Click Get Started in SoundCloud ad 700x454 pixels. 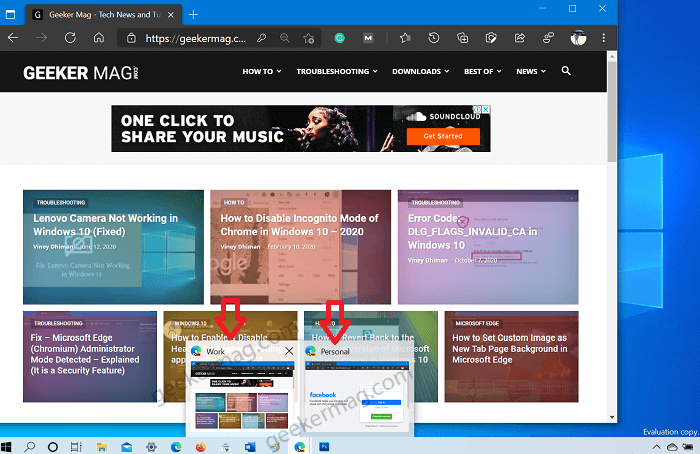[443, 136]
